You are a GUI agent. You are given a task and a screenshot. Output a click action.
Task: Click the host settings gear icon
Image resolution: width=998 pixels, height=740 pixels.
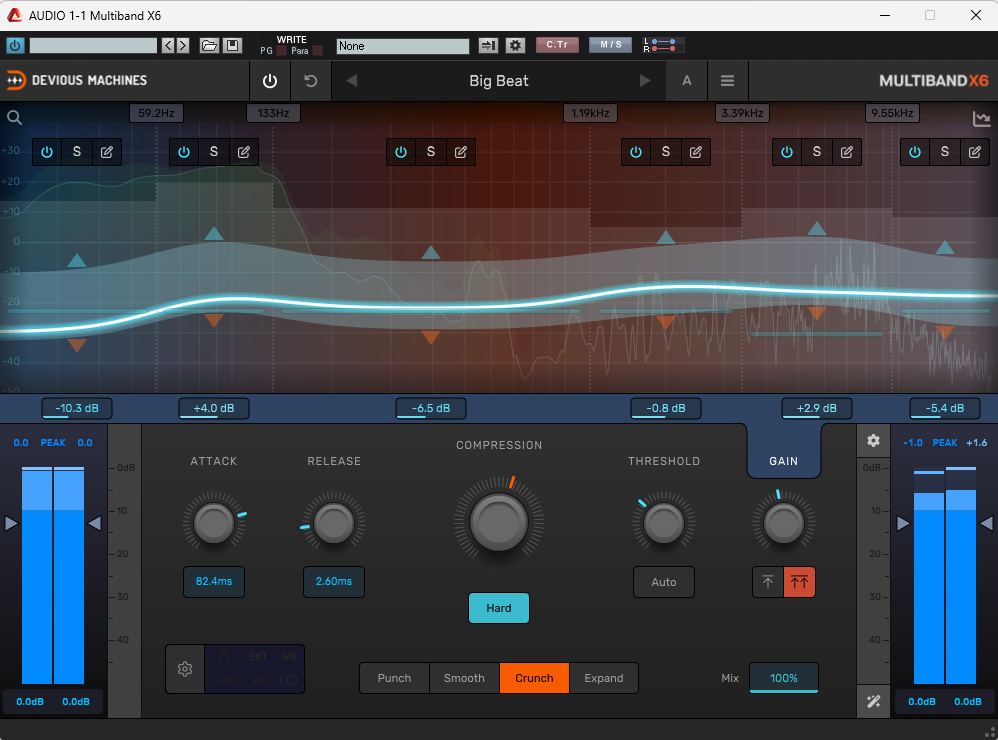[x=515, y=45]
